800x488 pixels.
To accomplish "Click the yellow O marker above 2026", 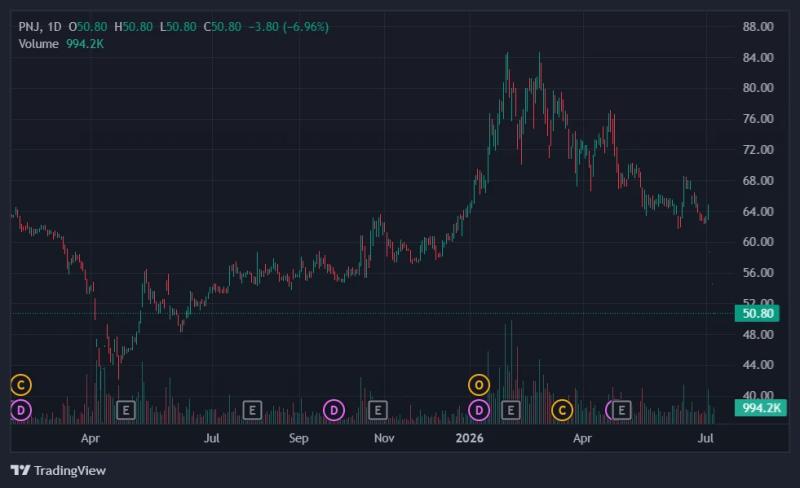I will pyautogui.click(x=479, y=385).
